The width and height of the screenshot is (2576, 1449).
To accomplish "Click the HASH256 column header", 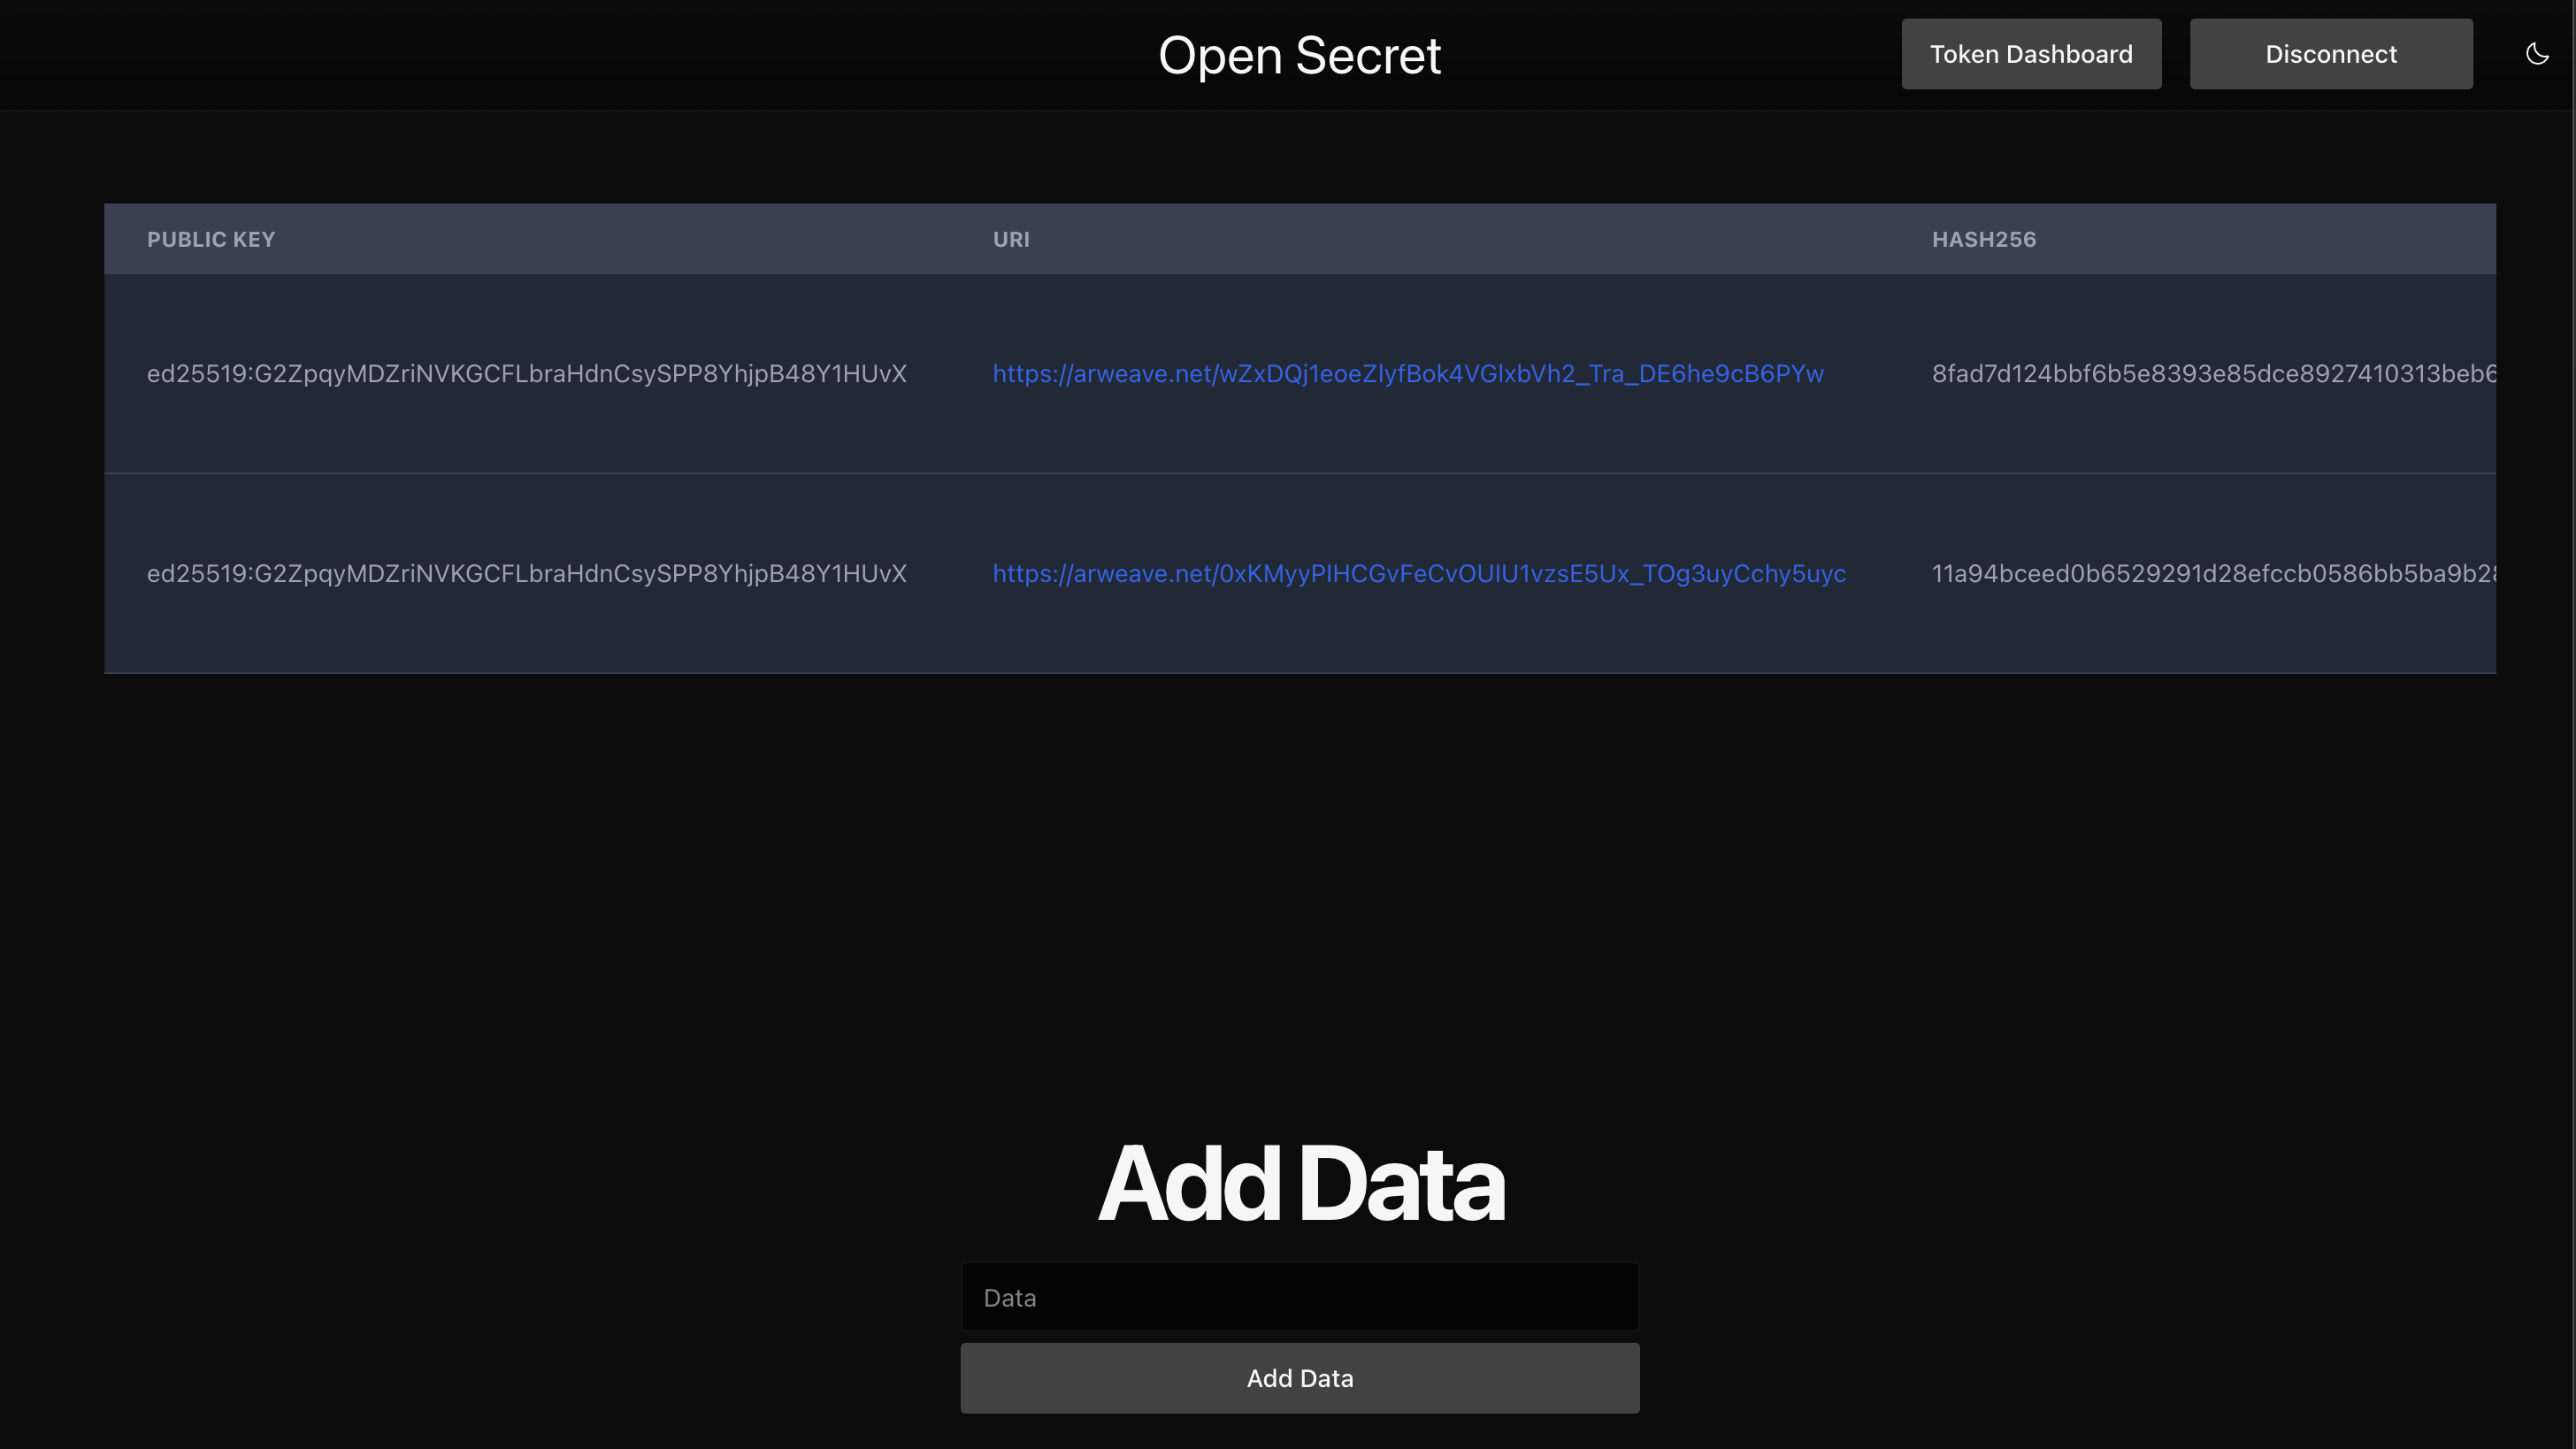I will [1983, 240].
